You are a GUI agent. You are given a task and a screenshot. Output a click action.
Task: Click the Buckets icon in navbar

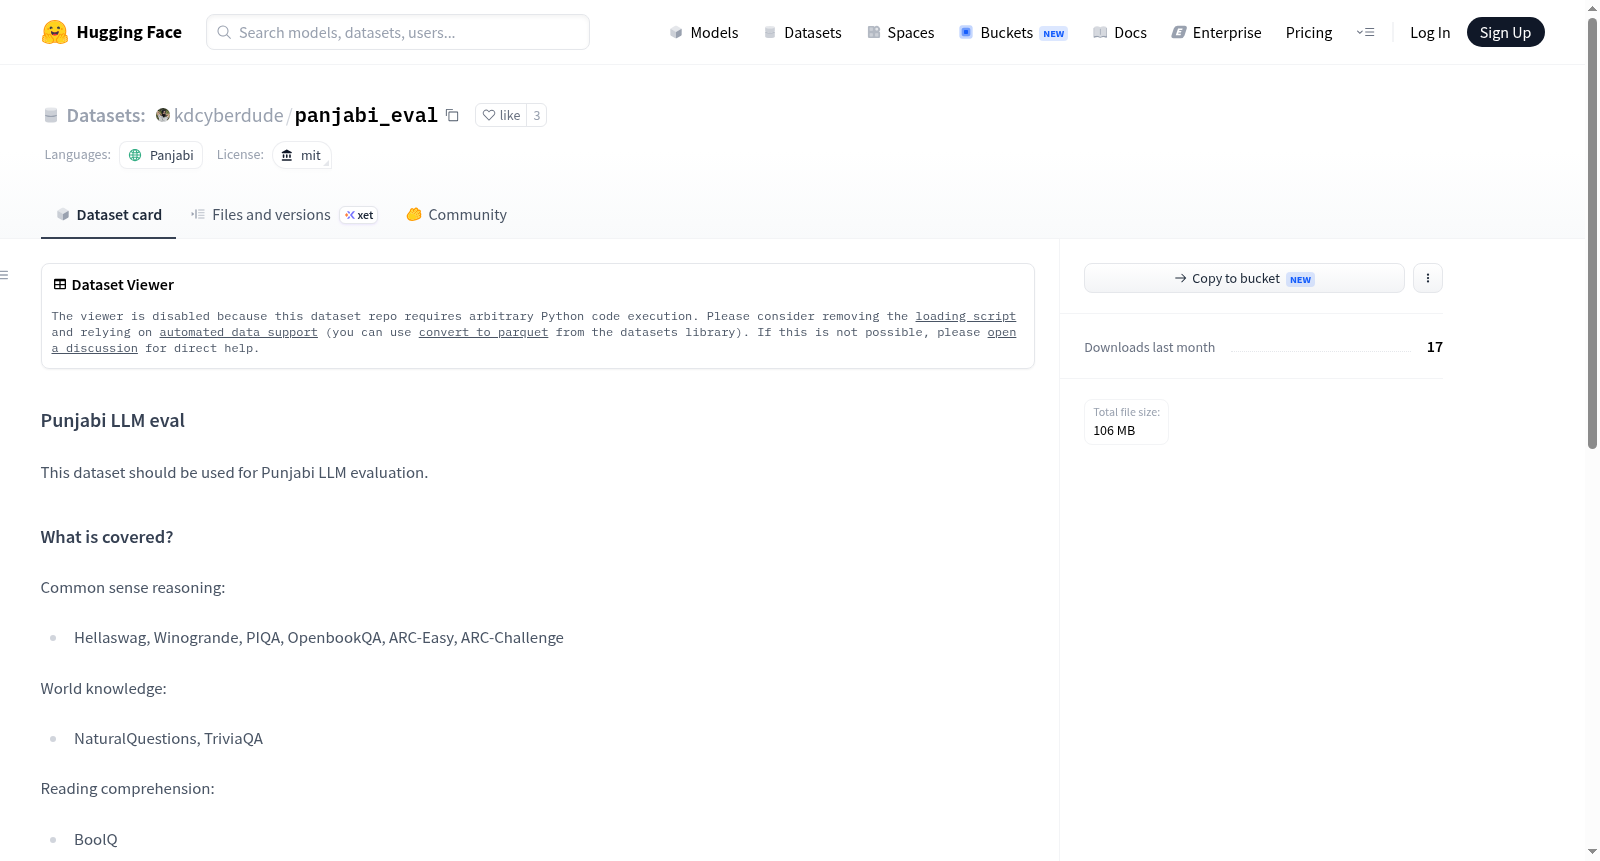tap(966, 32)
